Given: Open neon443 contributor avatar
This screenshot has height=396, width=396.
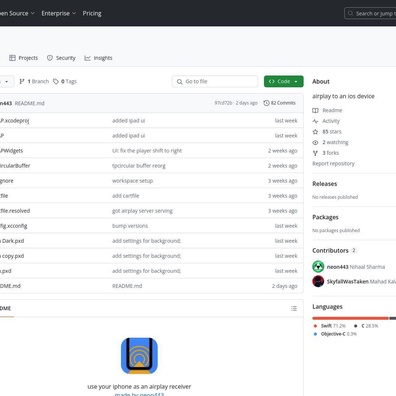Looking at the screenshot, I should pos(318,267).
